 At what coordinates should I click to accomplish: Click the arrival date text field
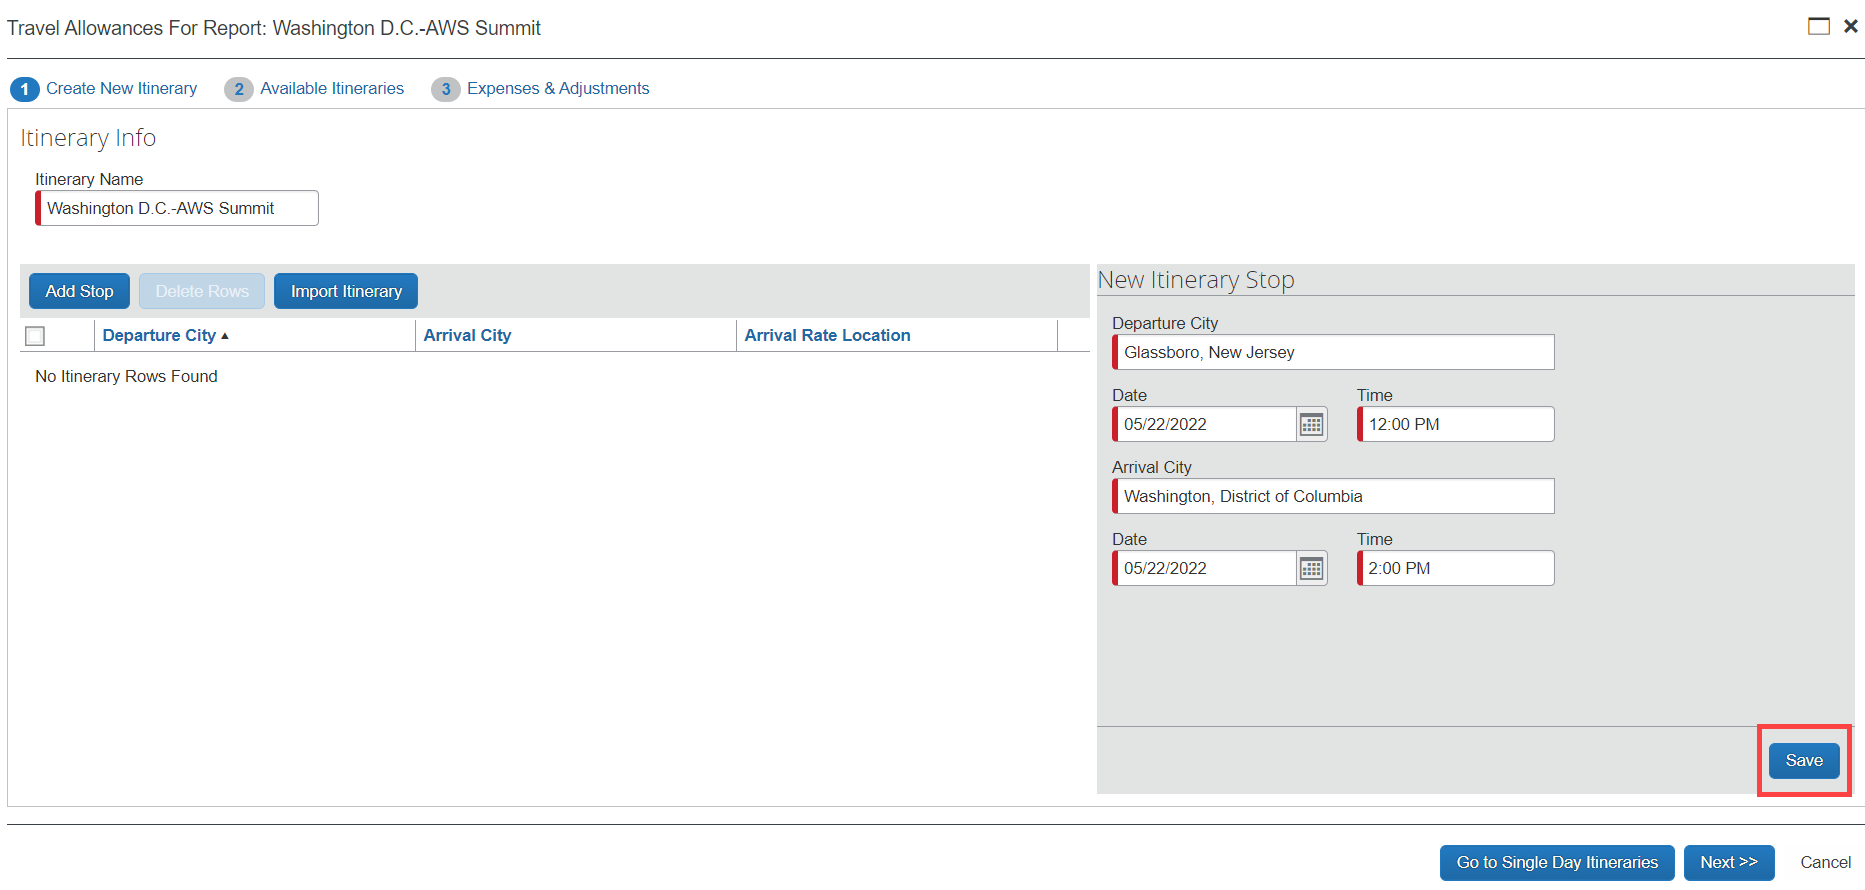tap(1205, 568)
